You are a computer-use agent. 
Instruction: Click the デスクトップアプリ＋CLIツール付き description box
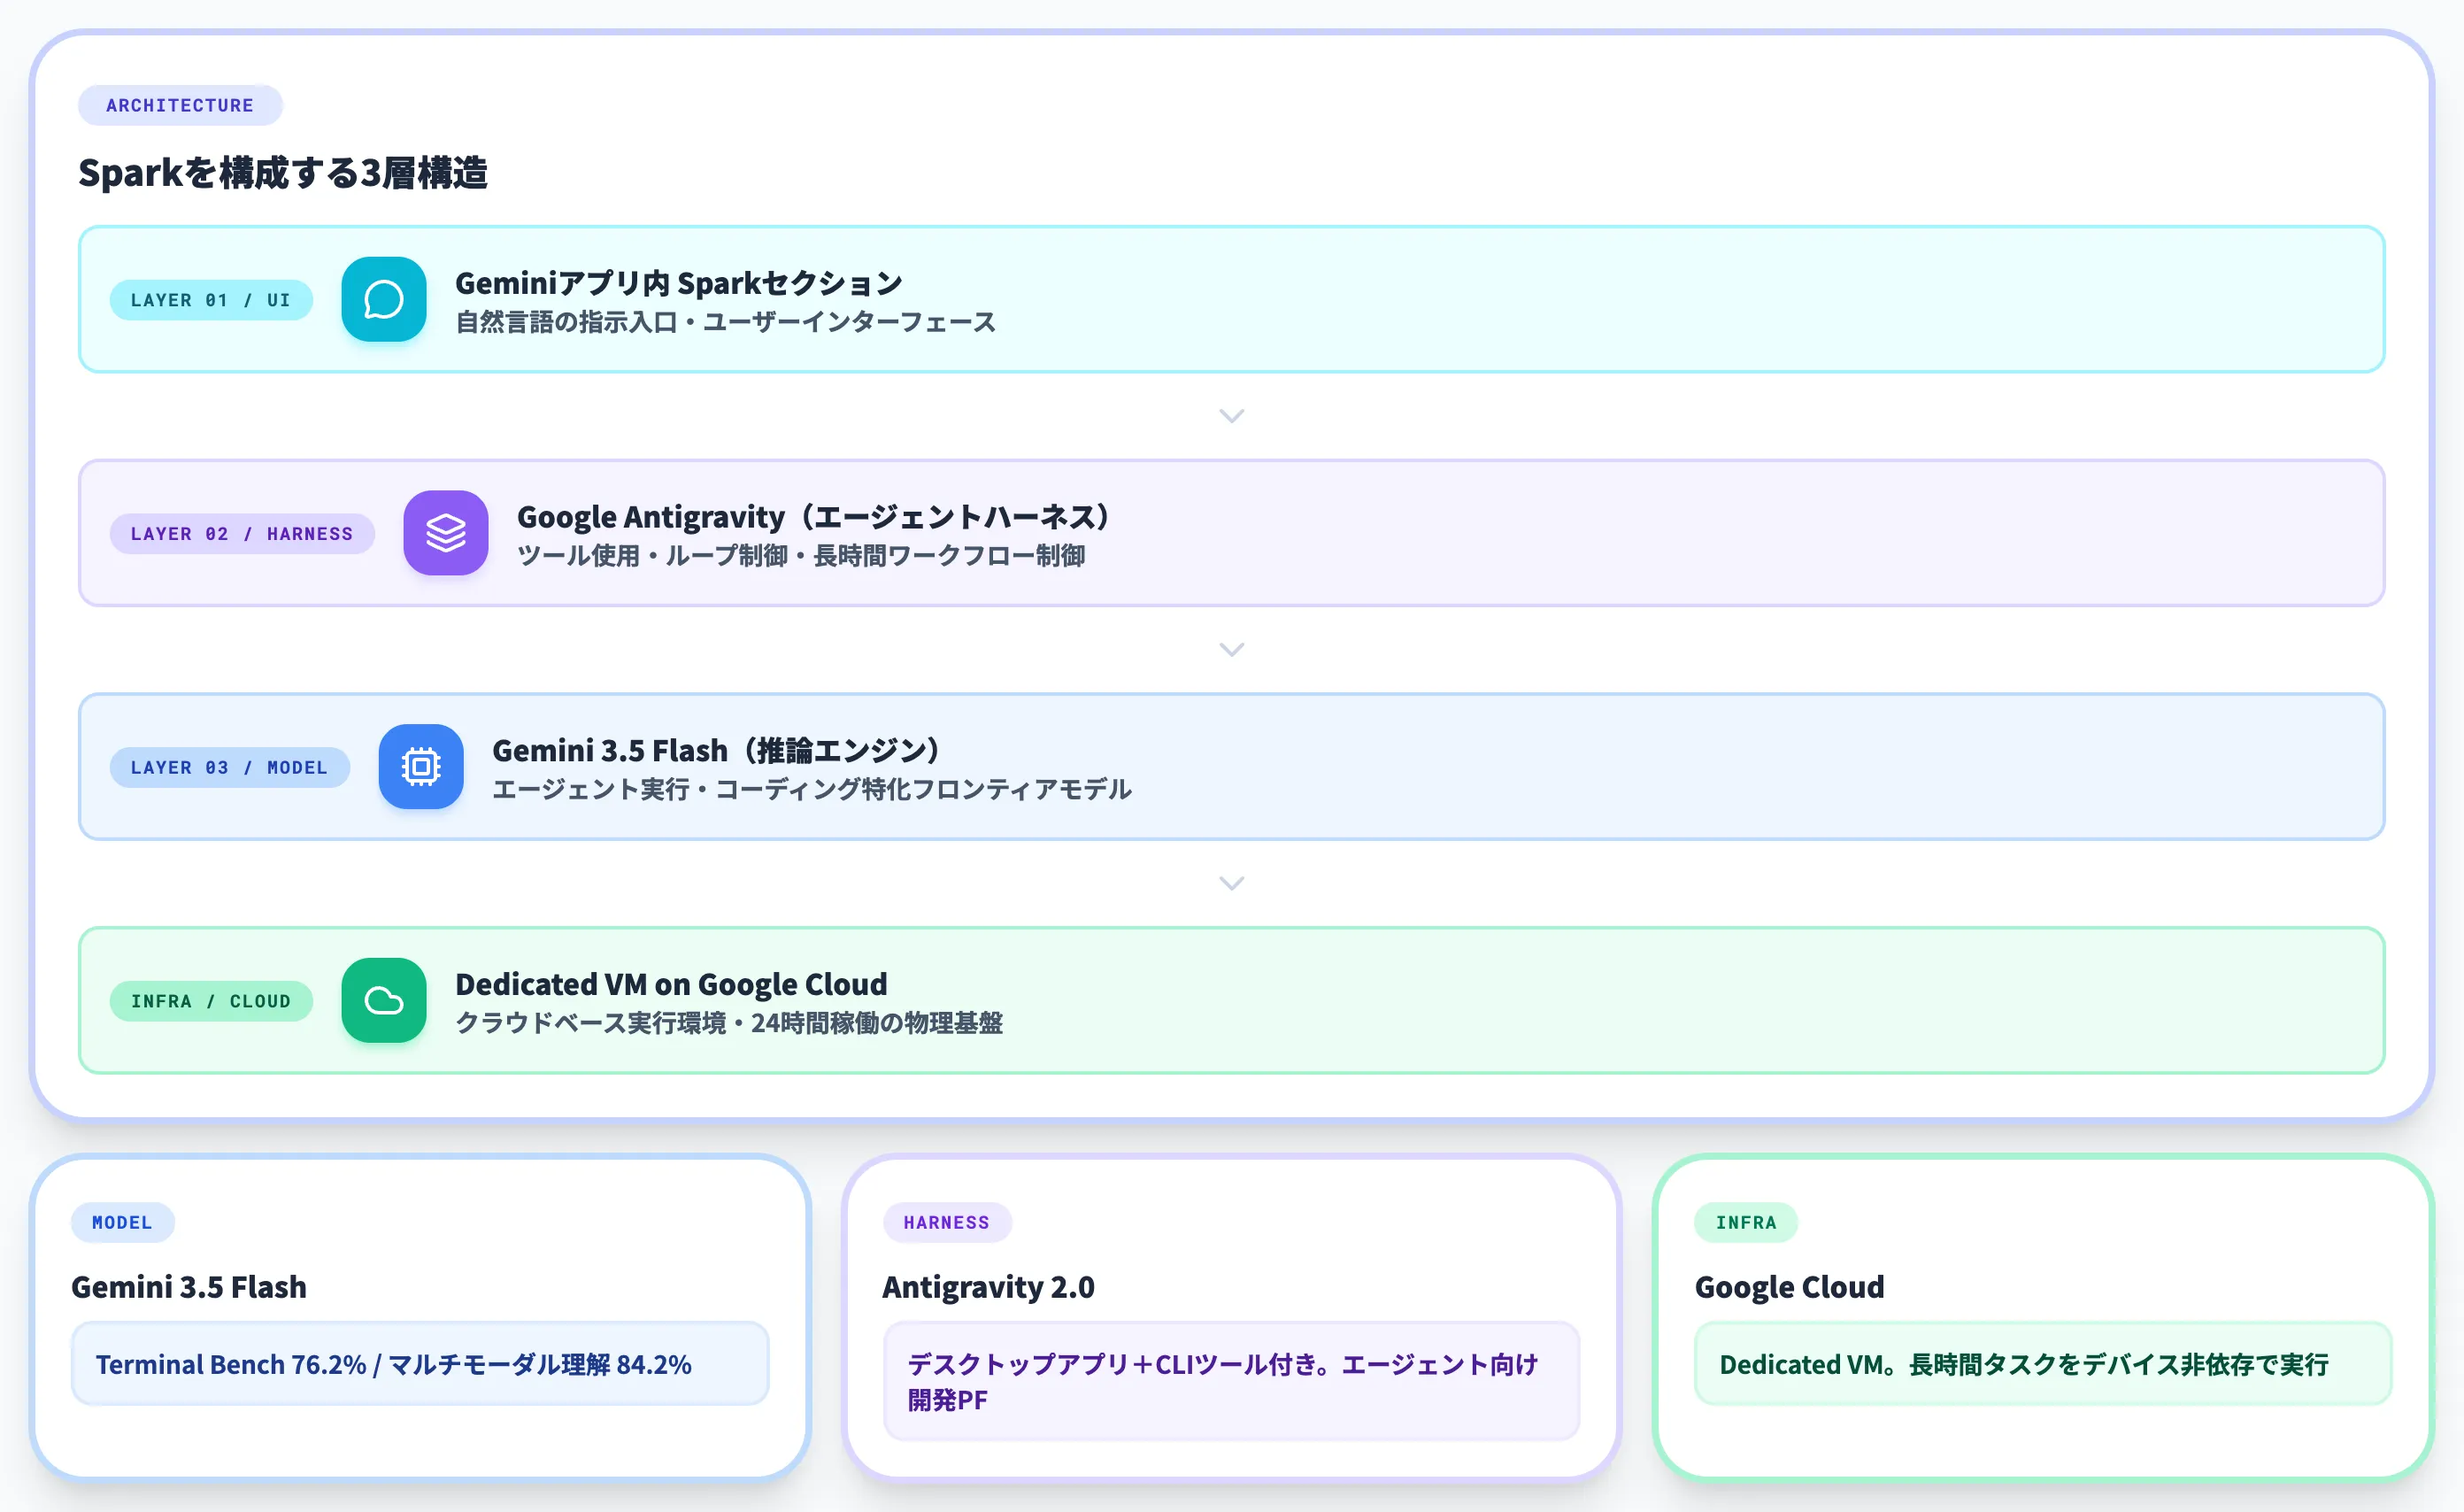pyautogui.click(x=1231, y=1382)
